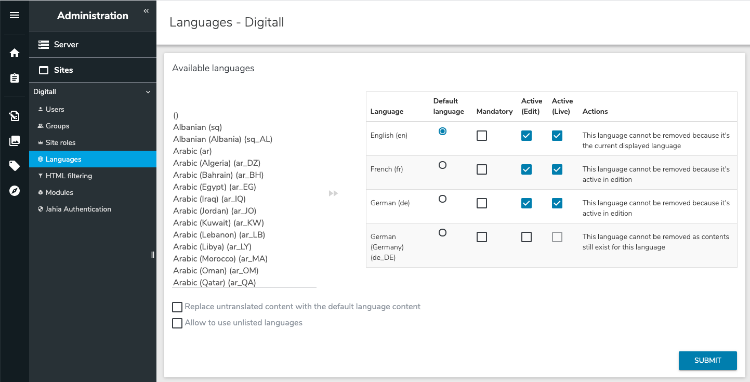Submit the language settings

click(707, 360)
